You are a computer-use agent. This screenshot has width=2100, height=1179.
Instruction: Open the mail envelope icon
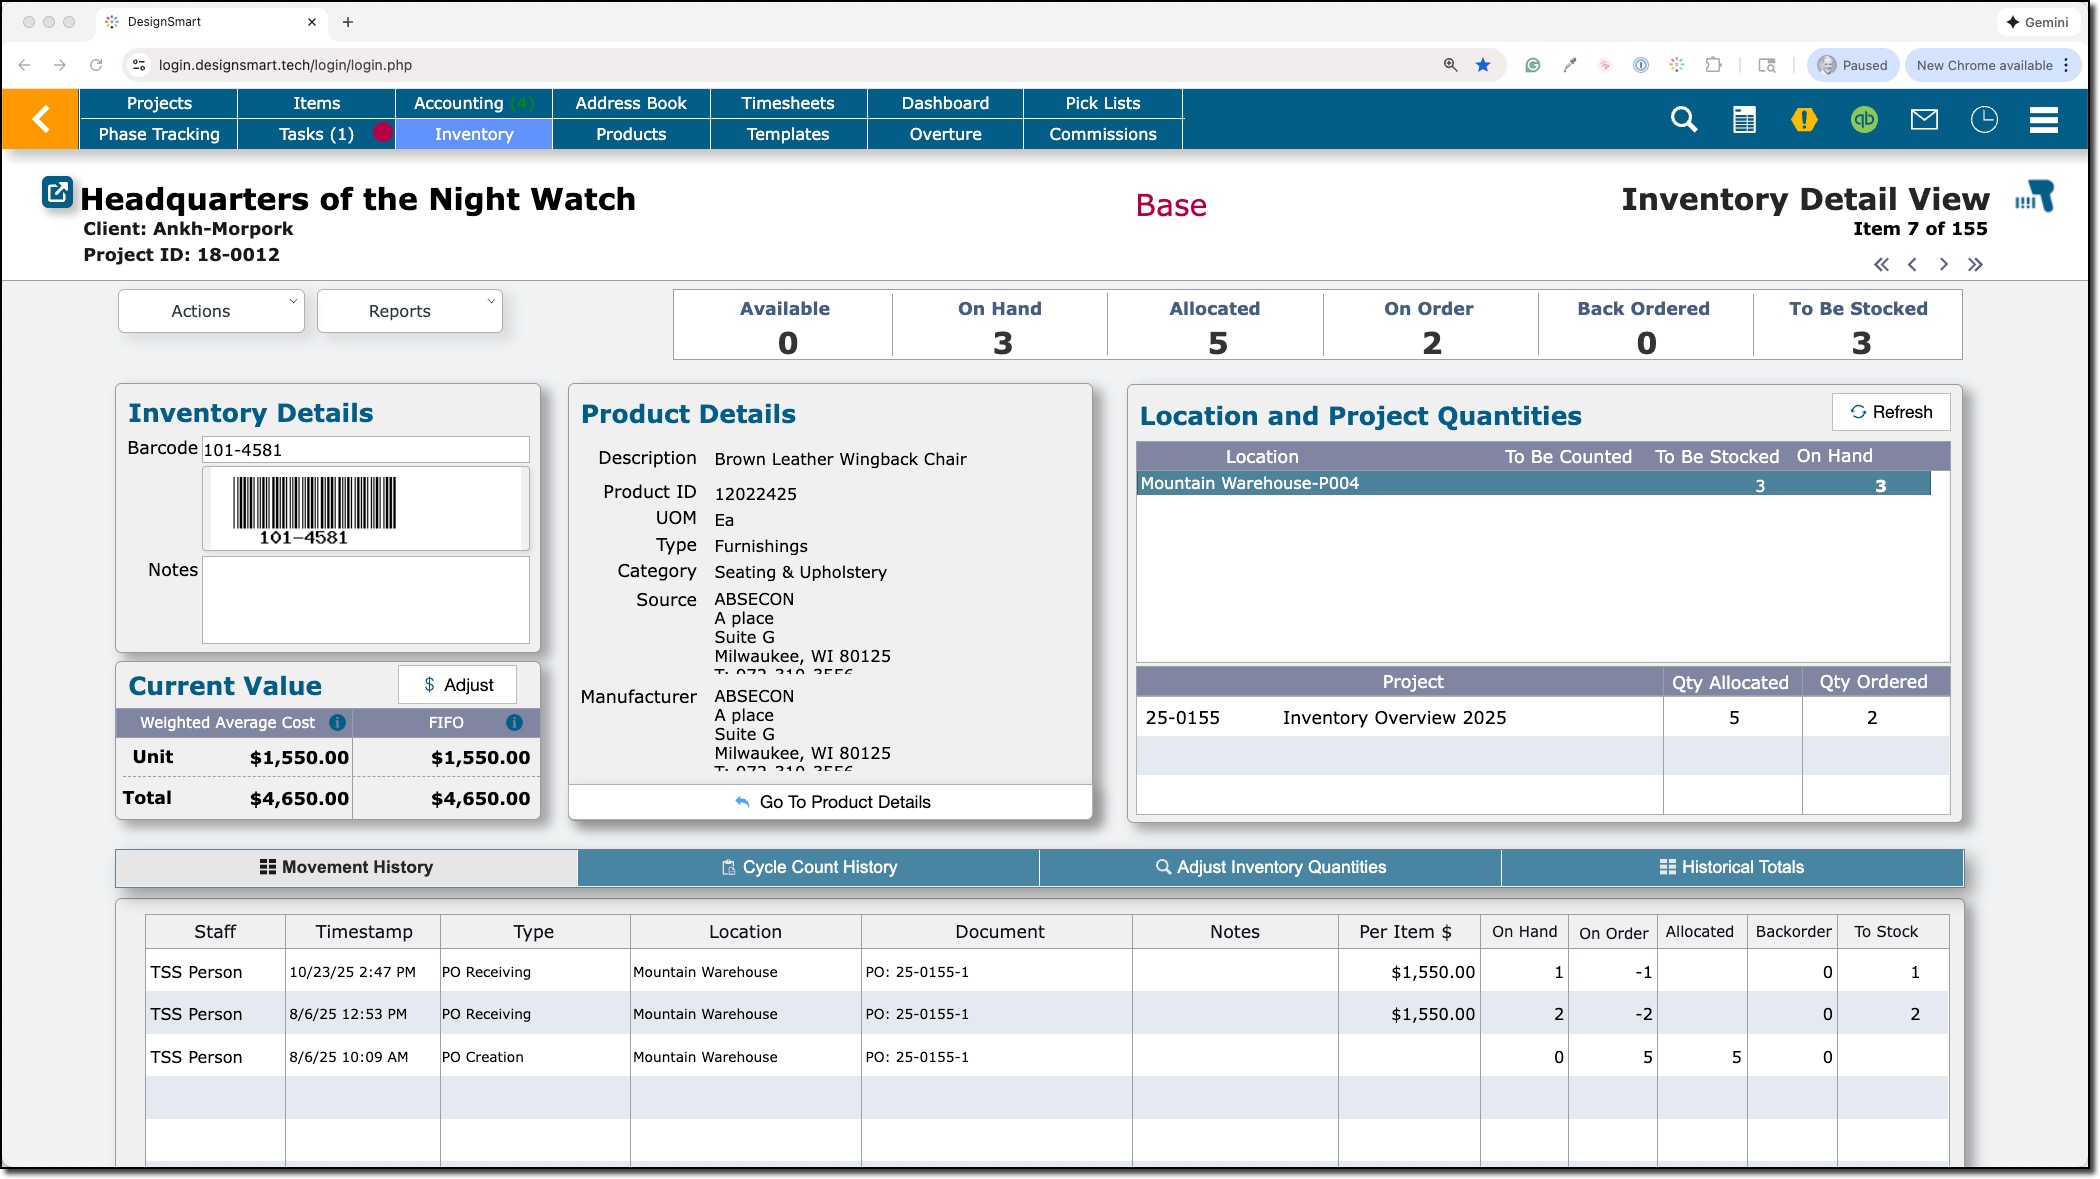[1924, 120]
